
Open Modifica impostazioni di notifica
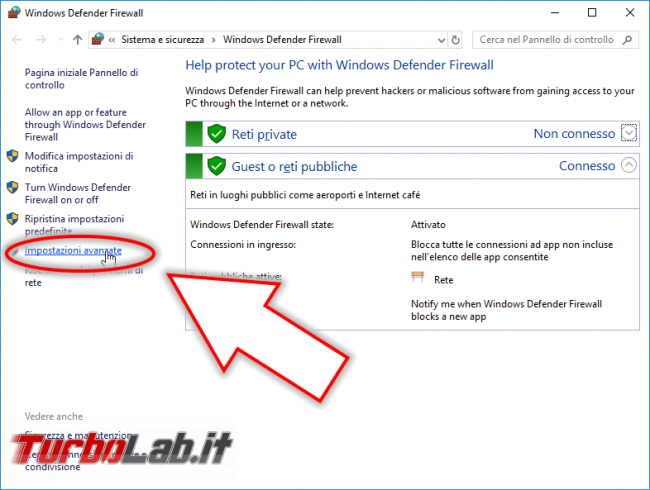click(x=79, y=162)
